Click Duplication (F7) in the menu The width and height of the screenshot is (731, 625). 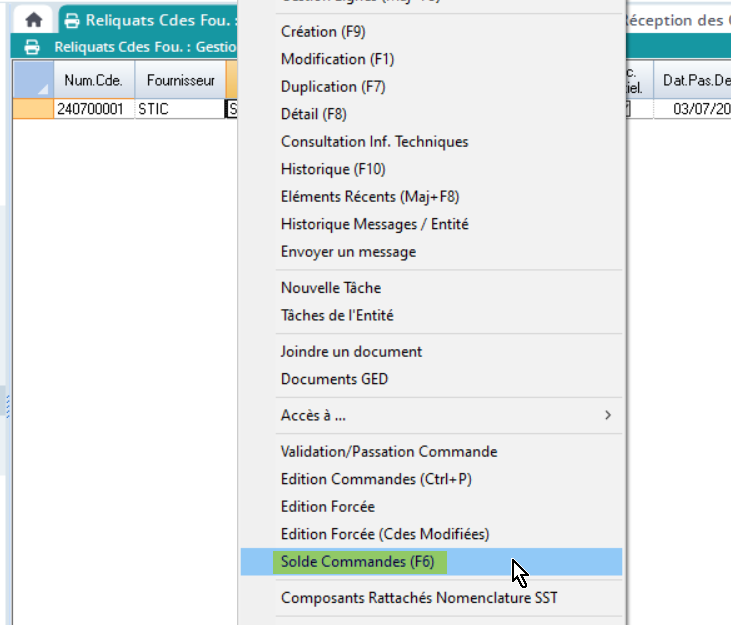point(333,87)
